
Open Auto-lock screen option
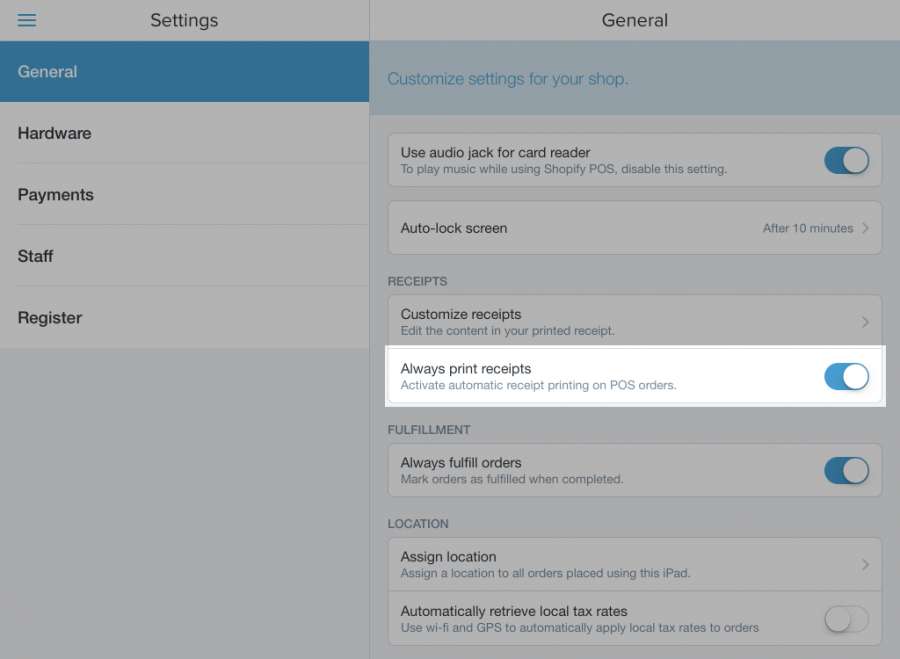click(635, 228)
